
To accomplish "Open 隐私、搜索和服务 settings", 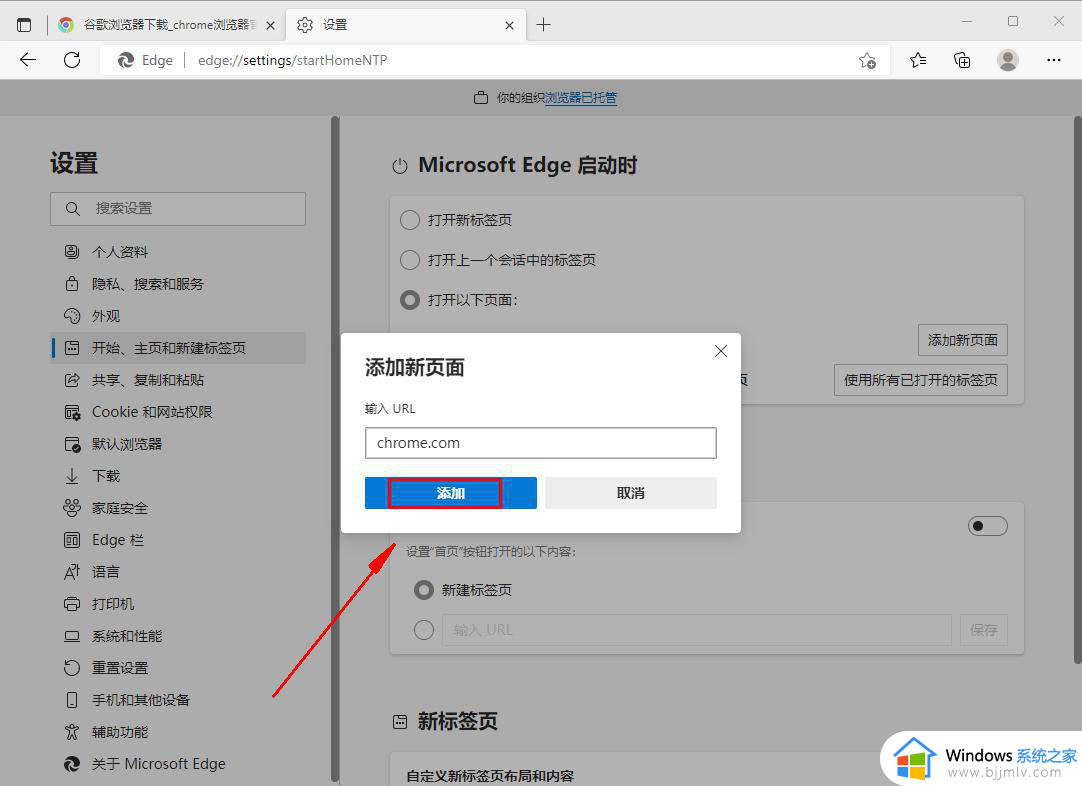I will pyautogui.click(x=178, y=284).
